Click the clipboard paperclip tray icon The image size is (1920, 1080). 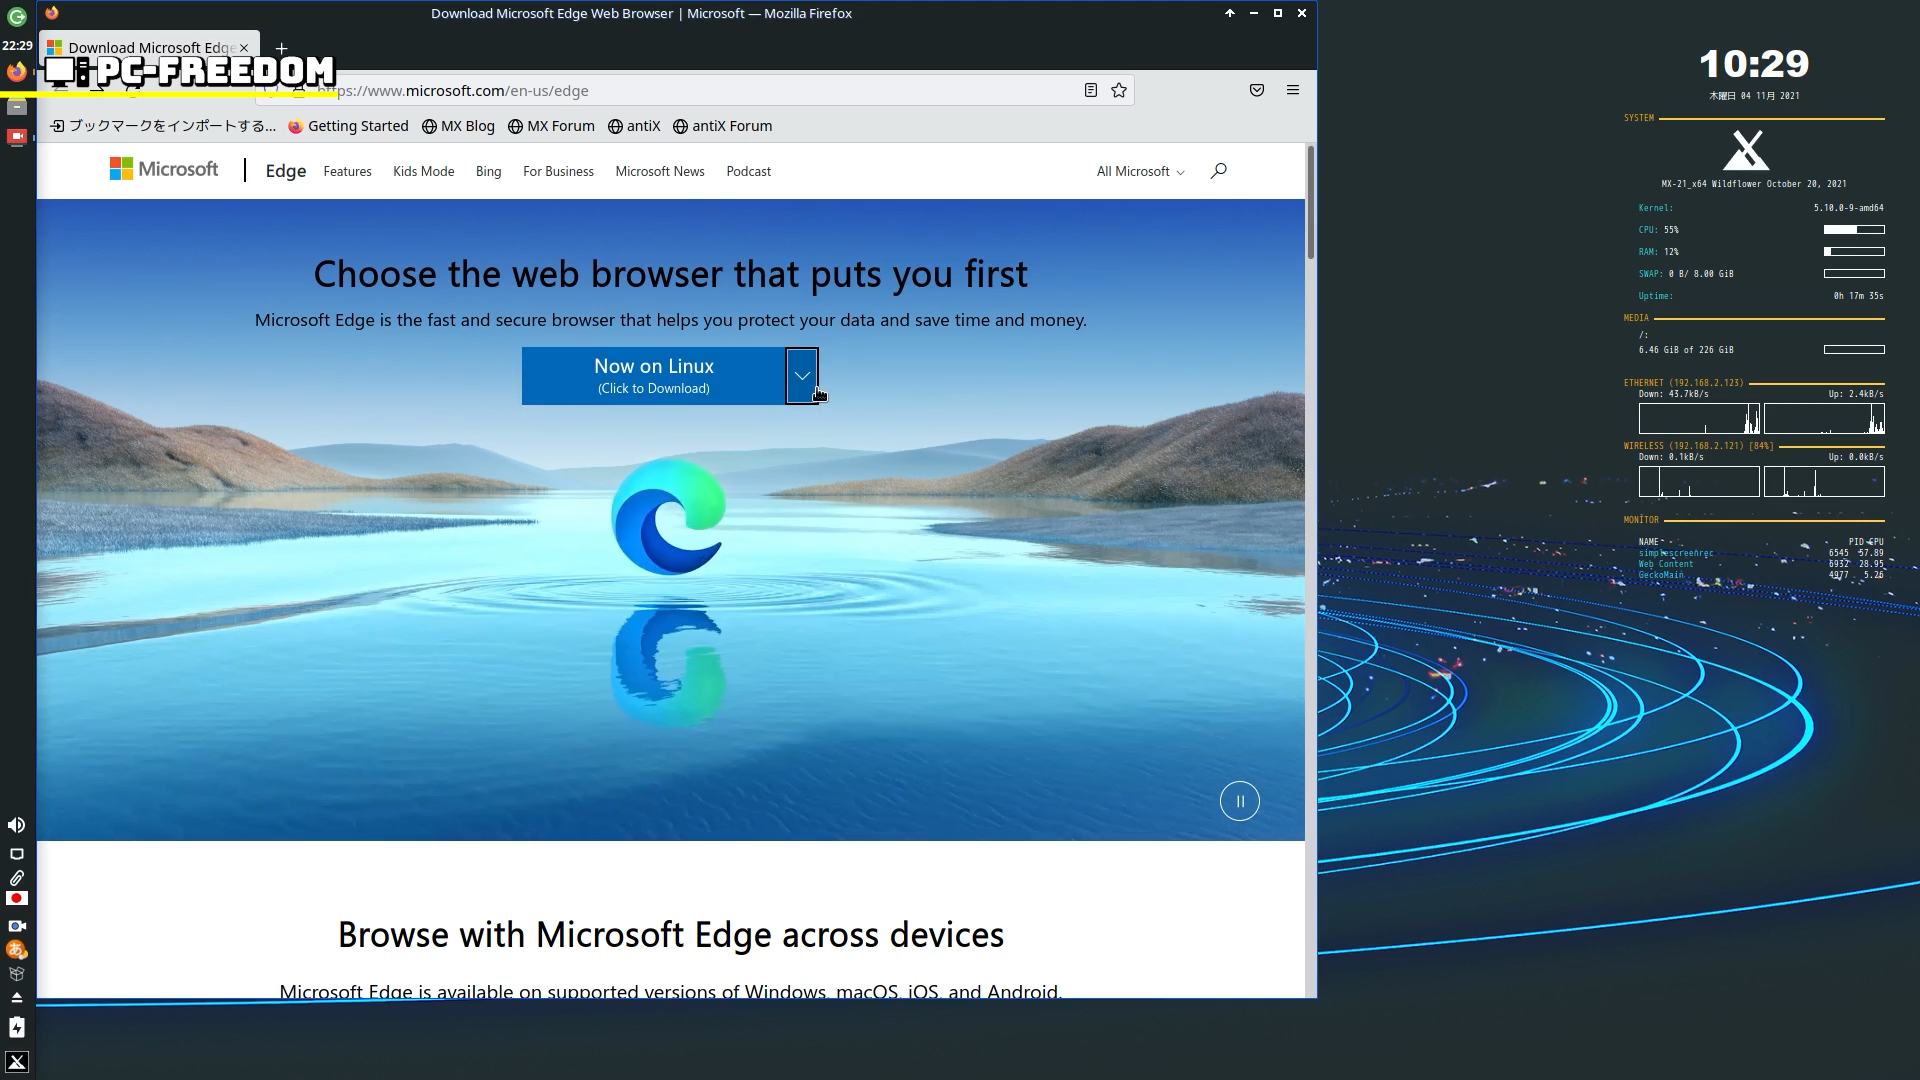16,877
